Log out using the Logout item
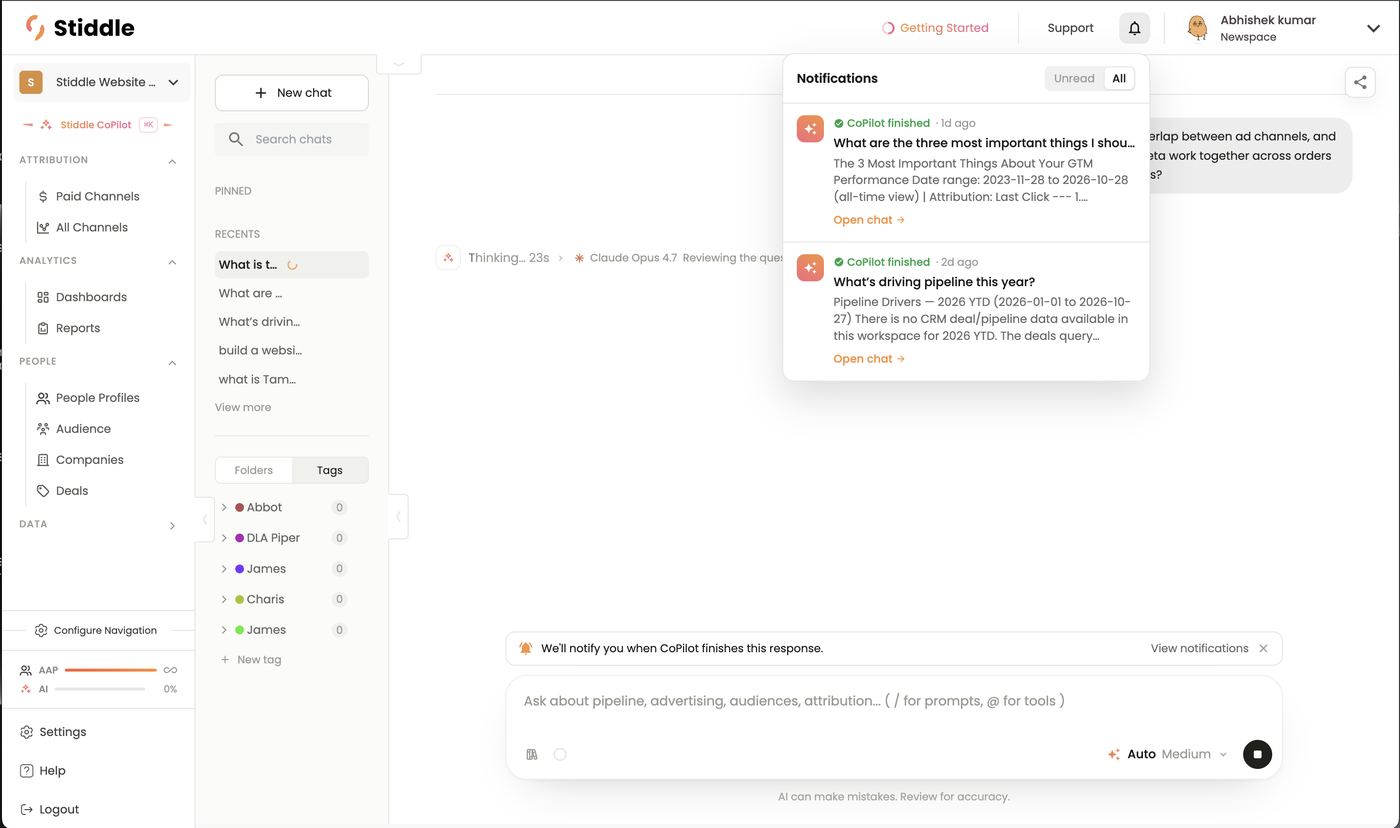 tap(49, 810)
